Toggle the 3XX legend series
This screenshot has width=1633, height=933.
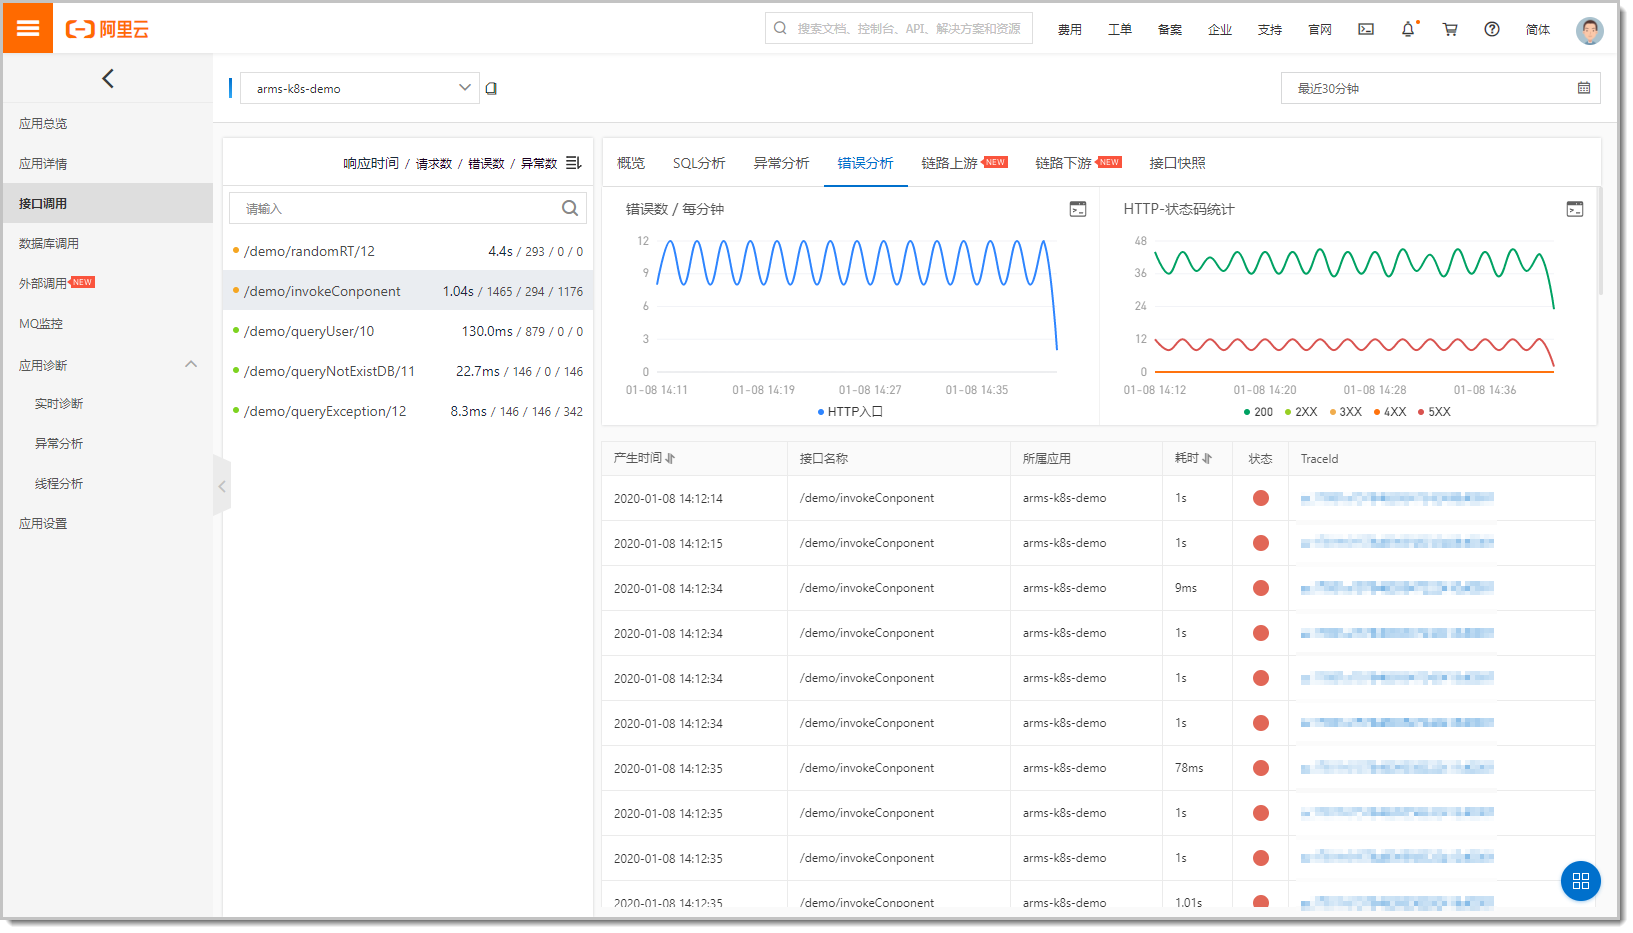(x=1345, y=412)
